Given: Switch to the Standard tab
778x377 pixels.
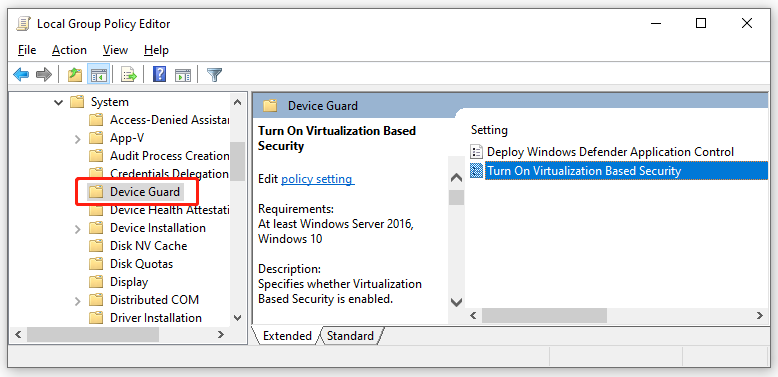Looking at the screenshot, I should click(350, 336).
